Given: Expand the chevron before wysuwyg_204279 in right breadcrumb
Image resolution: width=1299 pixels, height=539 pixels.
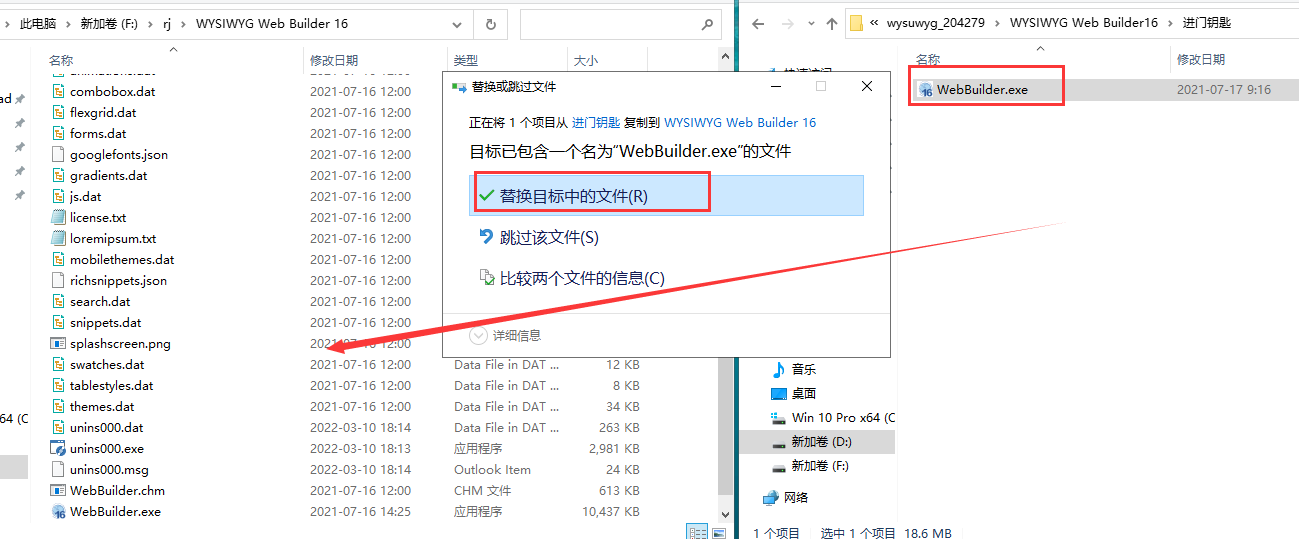Looking at the screenshot, I should pyautogui.click(x=874, y=24).
